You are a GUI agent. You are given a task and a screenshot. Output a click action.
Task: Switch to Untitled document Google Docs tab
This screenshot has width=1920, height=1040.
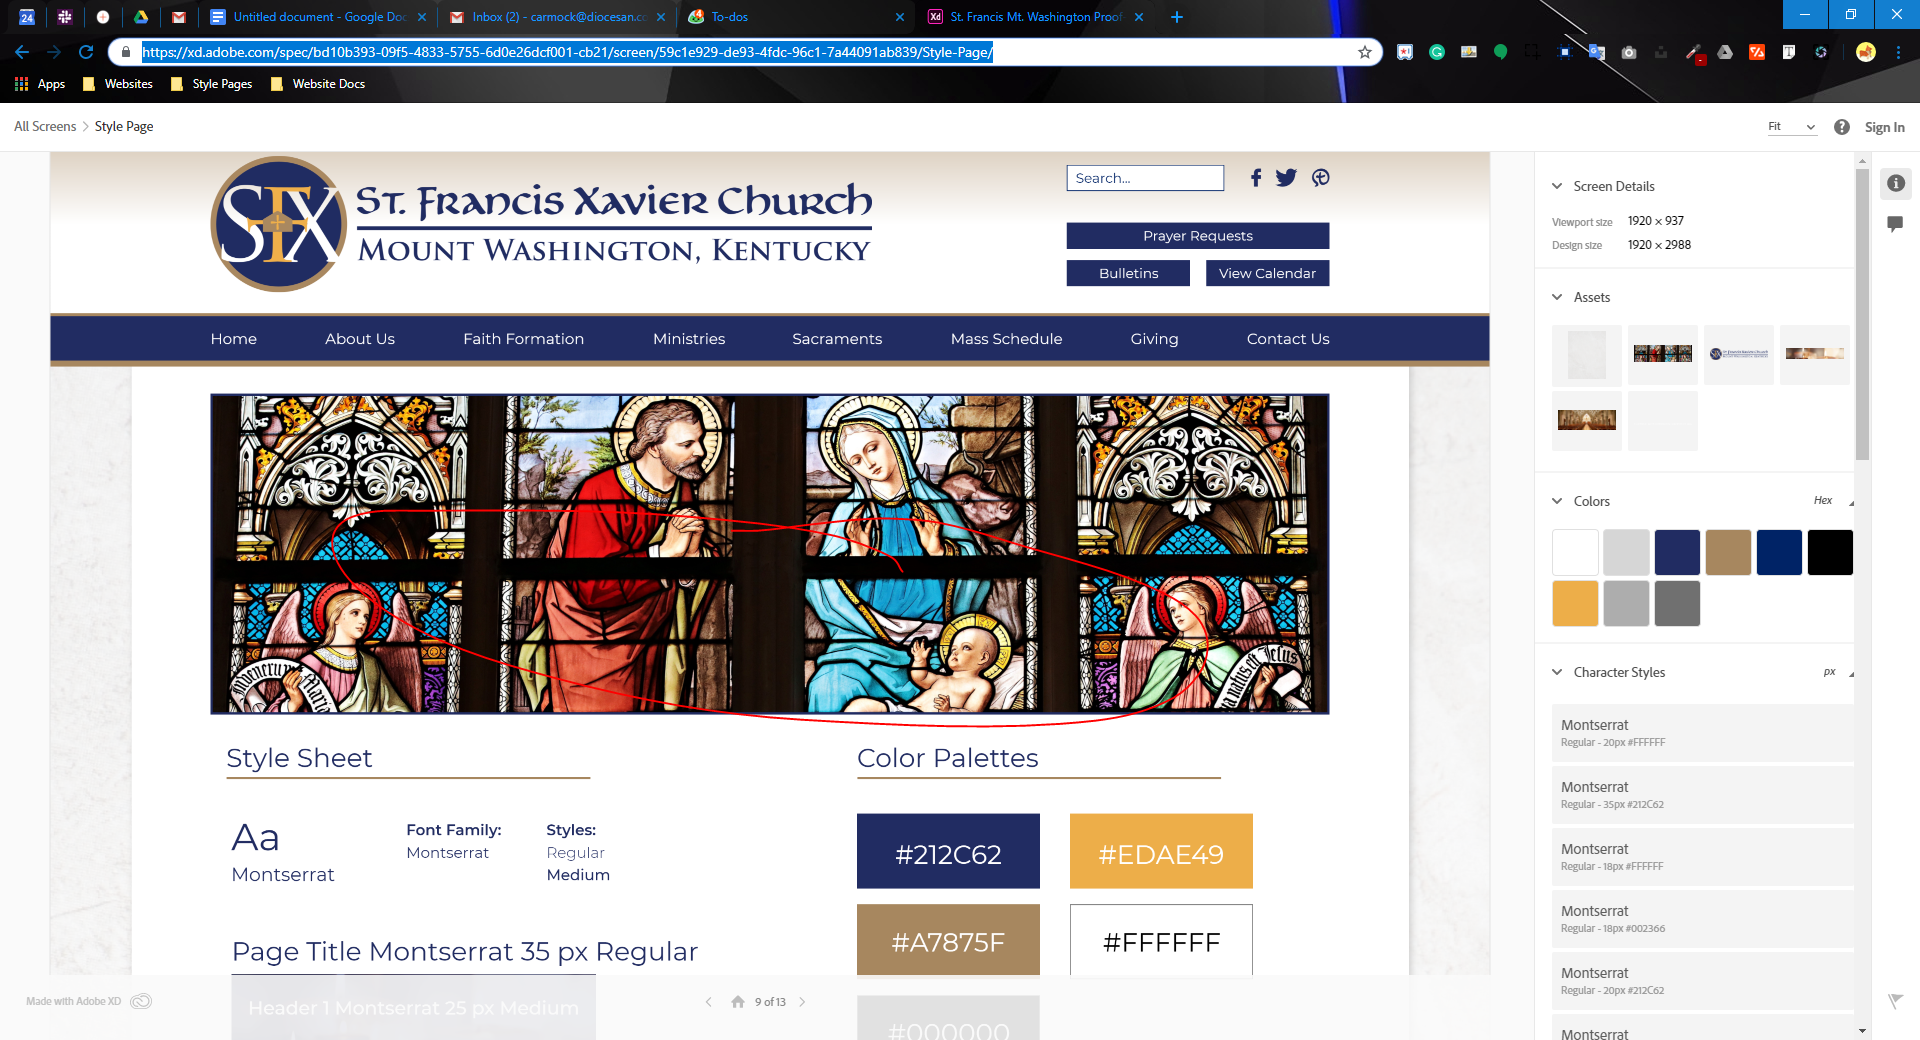pos(318,17)
